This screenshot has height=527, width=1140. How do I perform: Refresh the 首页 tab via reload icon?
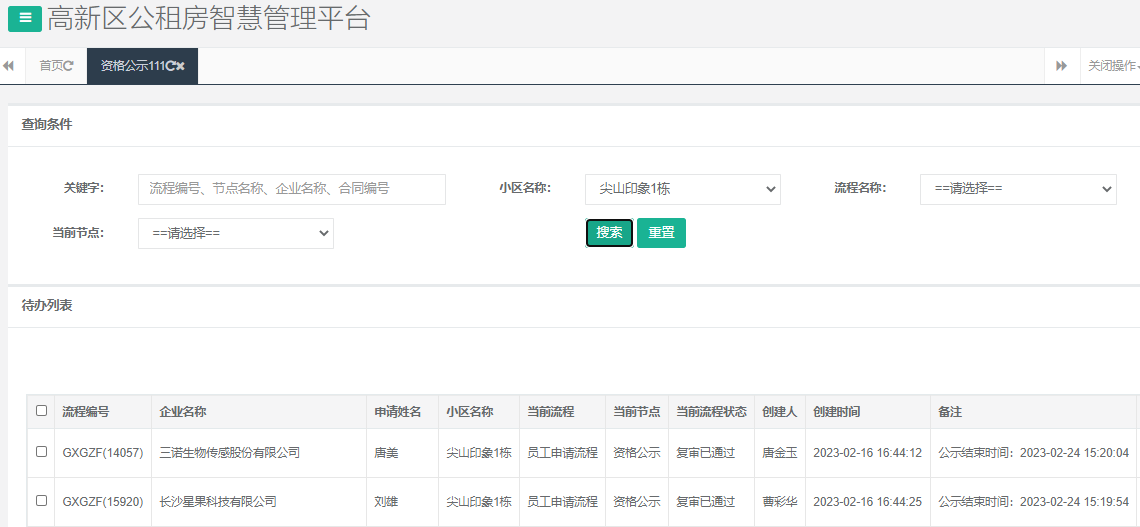tap(69, 66)
